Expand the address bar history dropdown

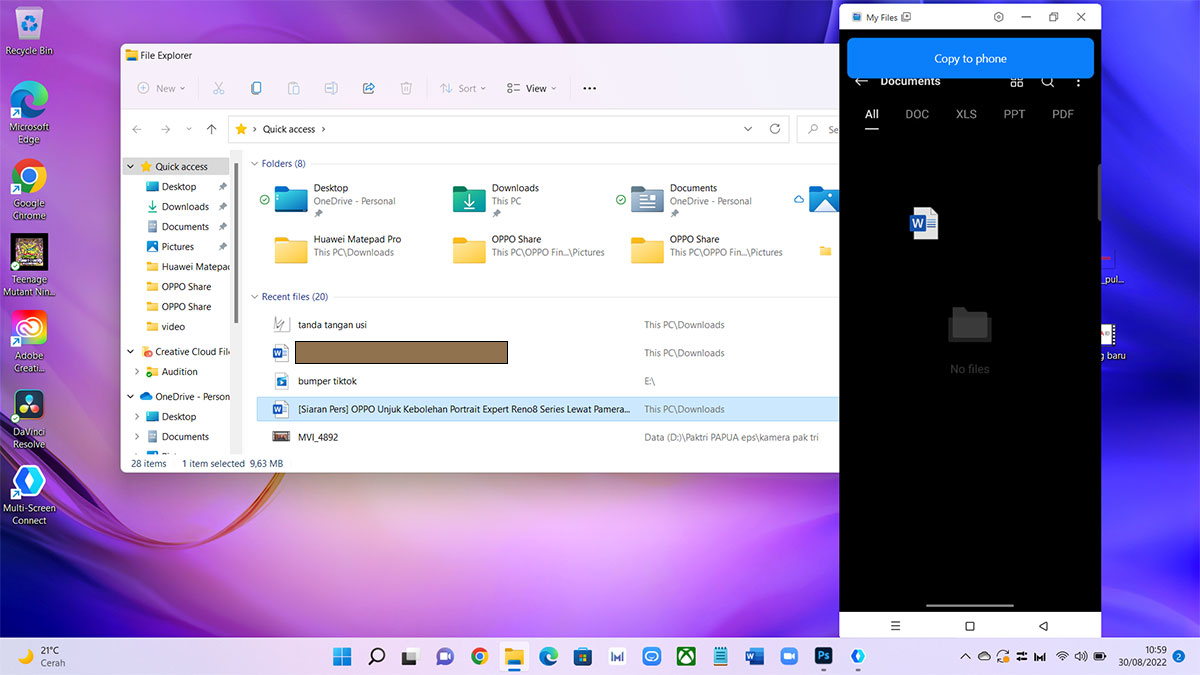tap(748, 129)
